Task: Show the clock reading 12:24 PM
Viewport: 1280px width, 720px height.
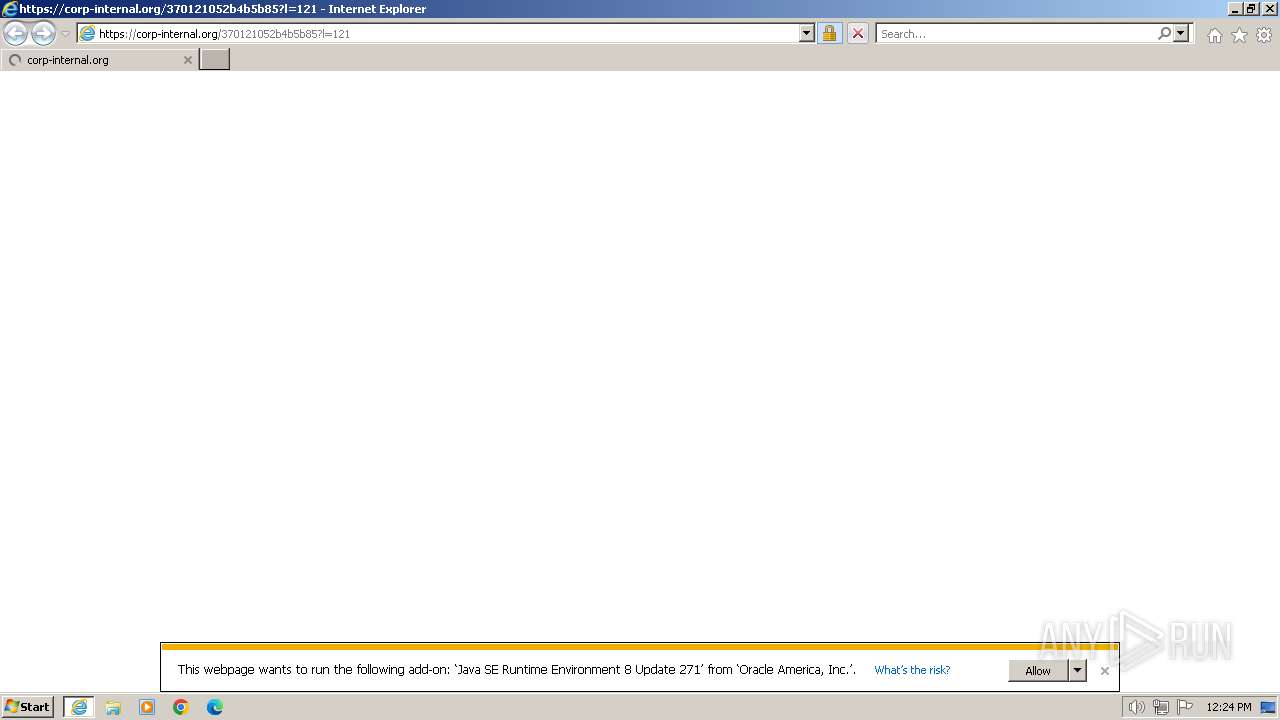Action: (1229, 707)
